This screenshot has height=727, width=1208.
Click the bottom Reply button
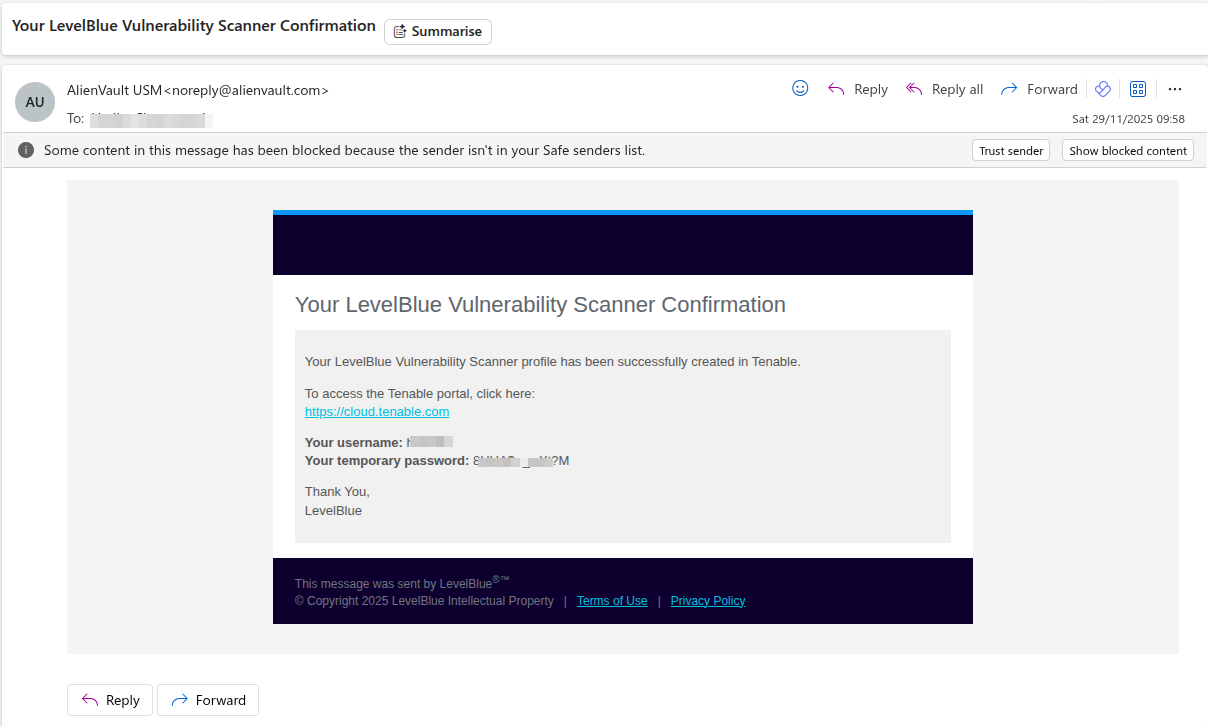tap(110, 700)
